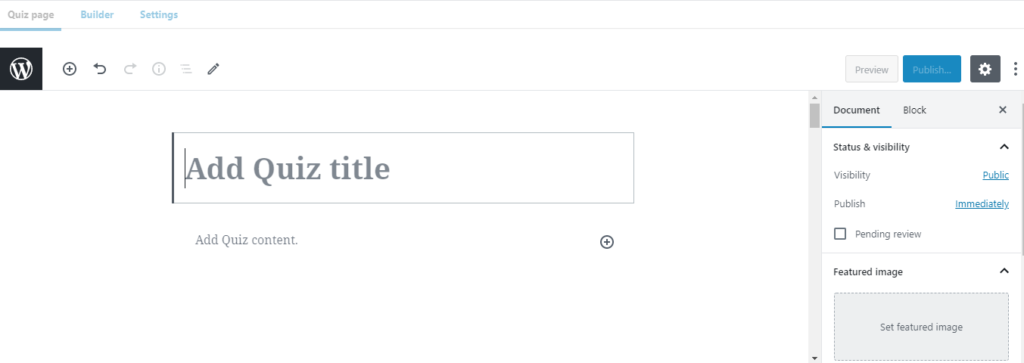
Task: Click the Immediately publish date link
Action: point(982,204)
